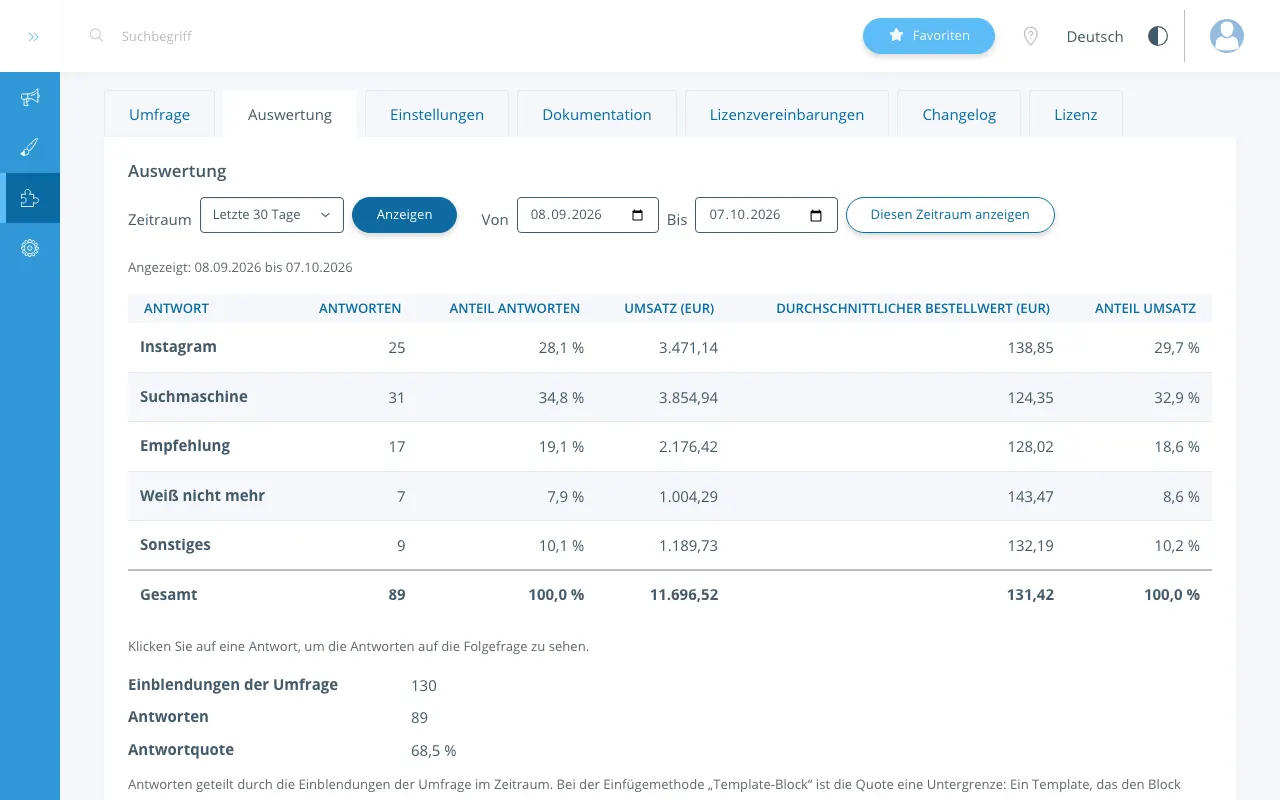The height and width of the screenshot is (800, 1280).
Task: Click the Anteil Antworten column header
Action: click(515, 308)
